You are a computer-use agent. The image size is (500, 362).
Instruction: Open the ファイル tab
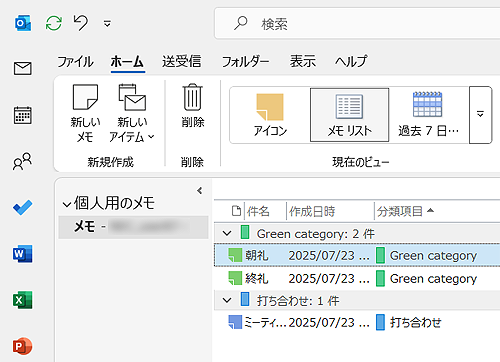(75, 62)
